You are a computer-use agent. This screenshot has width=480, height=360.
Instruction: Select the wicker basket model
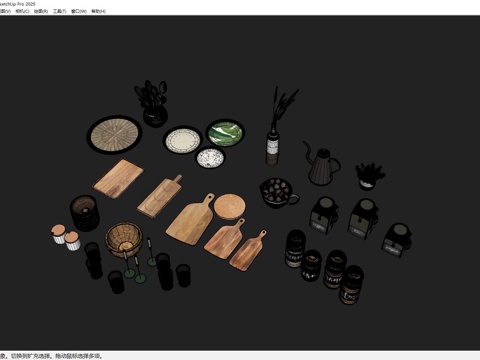[x=124, y=240]
